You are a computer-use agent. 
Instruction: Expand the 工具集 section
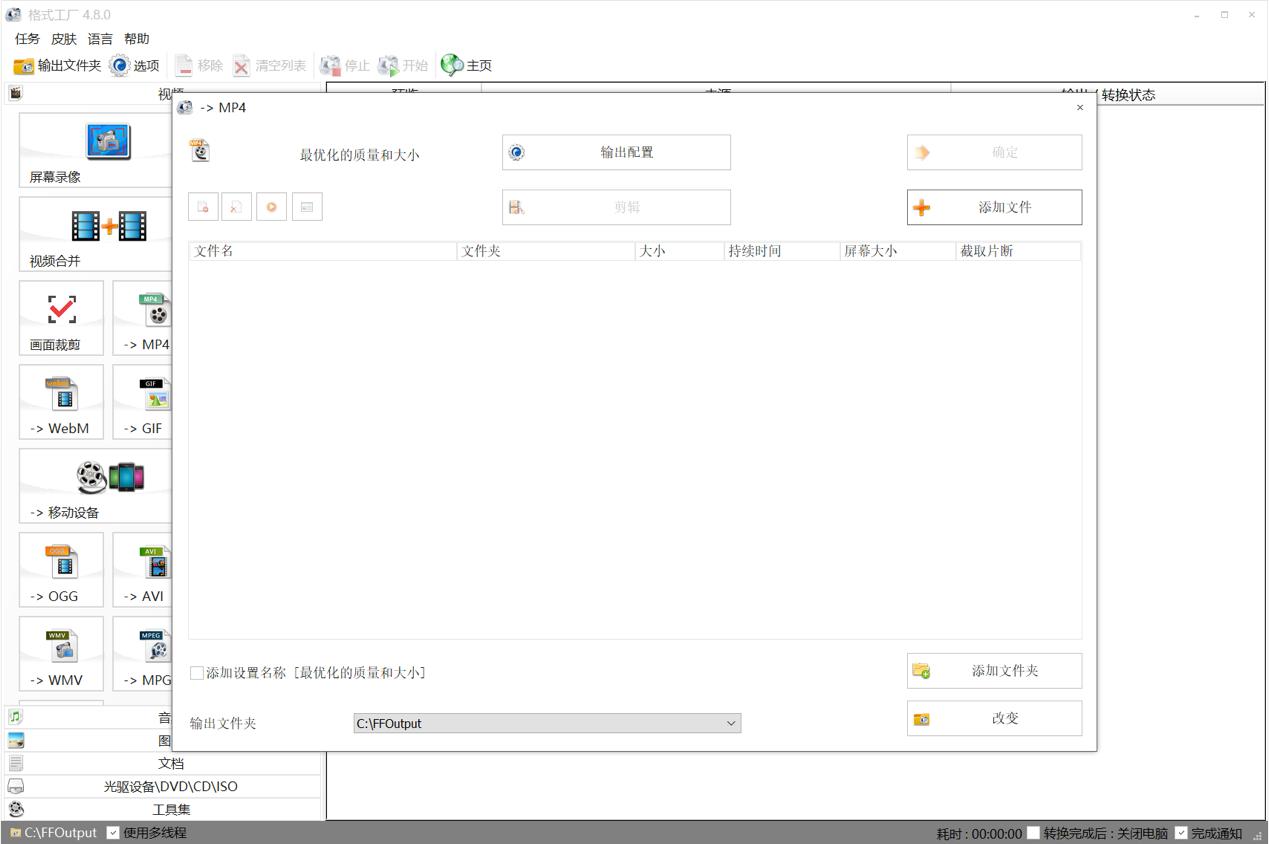pyautogui.click(x=170, y=809)
